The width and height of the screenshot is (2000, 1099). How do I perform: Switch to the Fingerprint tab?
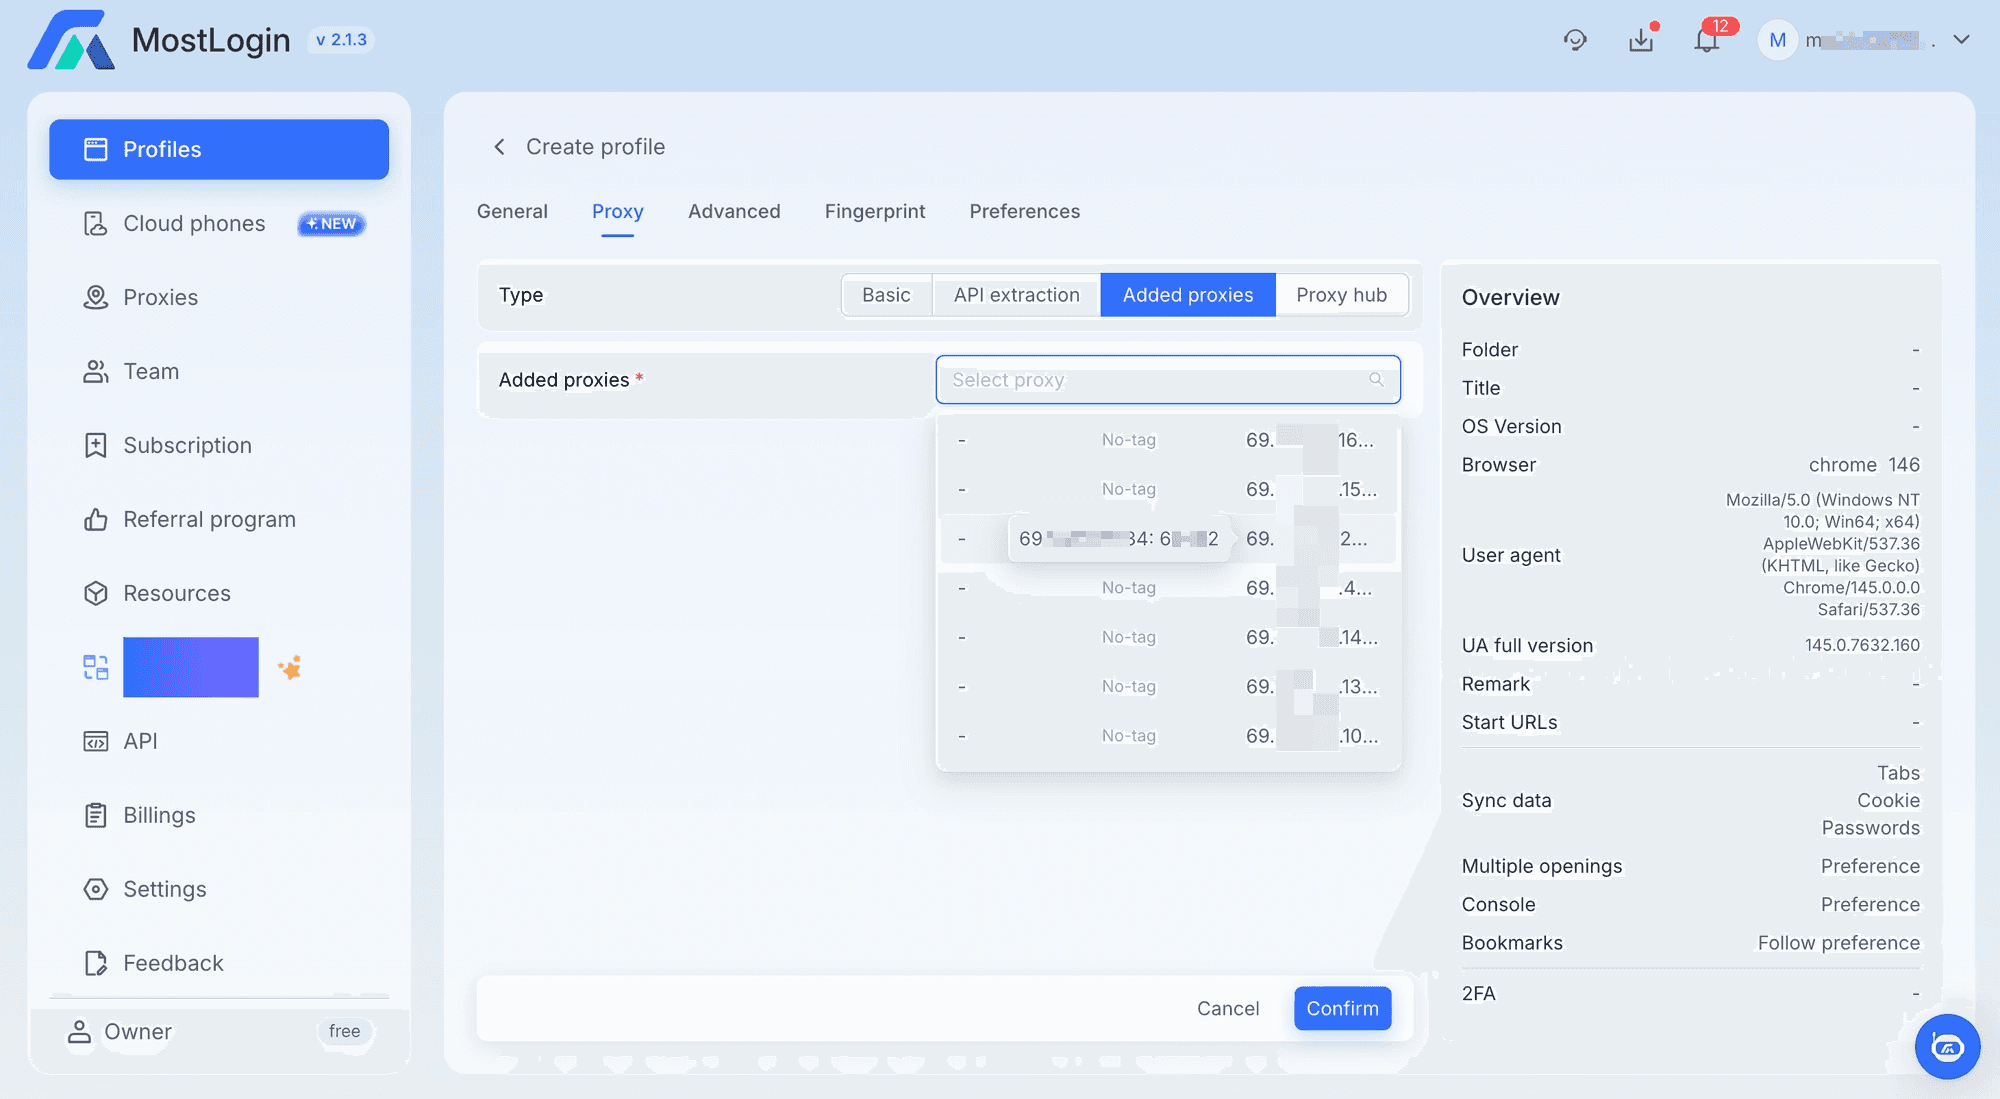pos(874,212)
